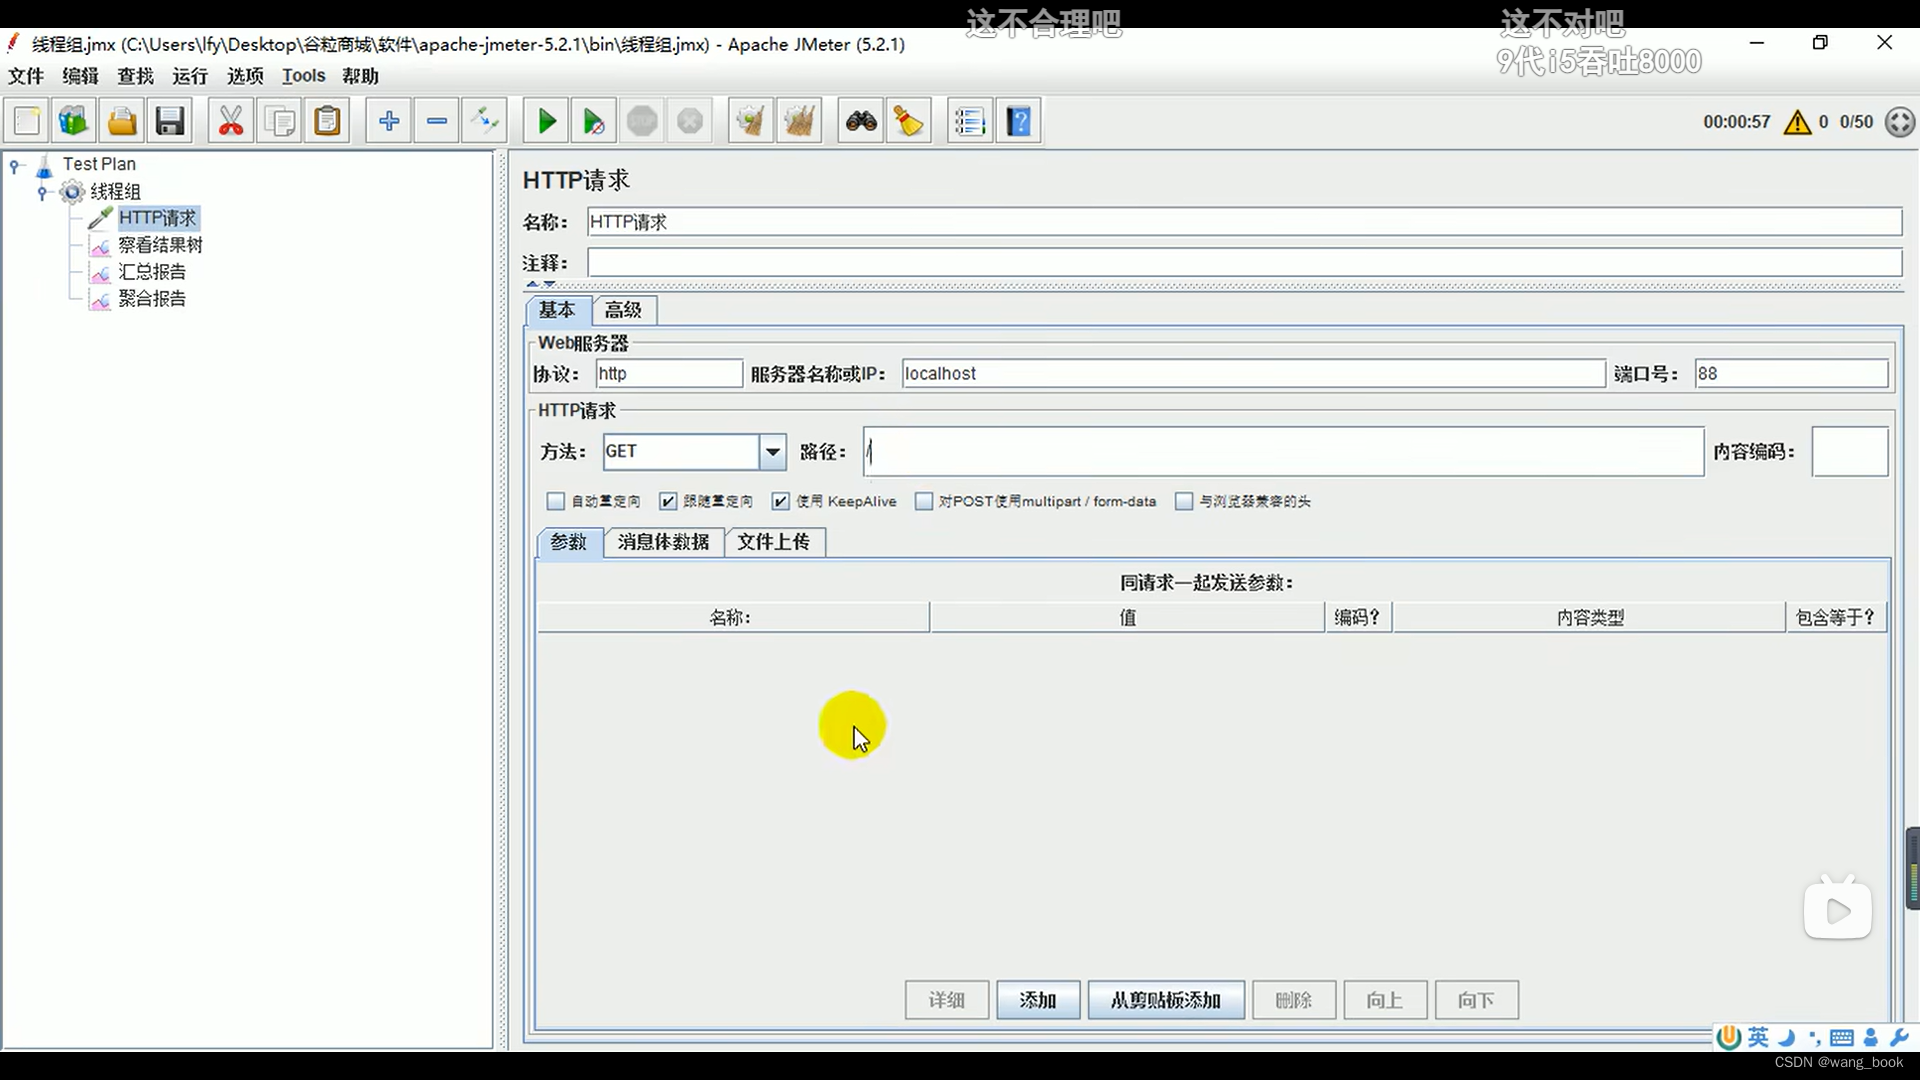Collapse all nodes with minus icon

(x=437, y=121)
